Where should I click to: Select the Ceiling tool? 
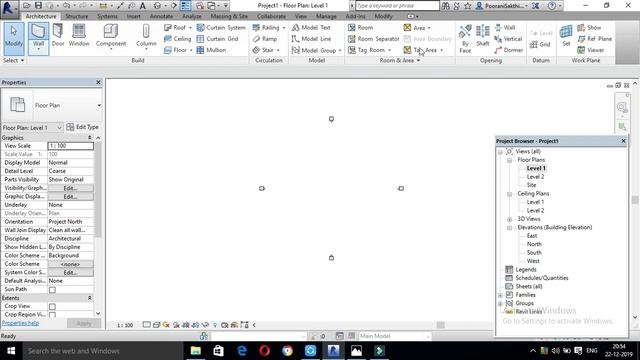[x=178, y=39]
